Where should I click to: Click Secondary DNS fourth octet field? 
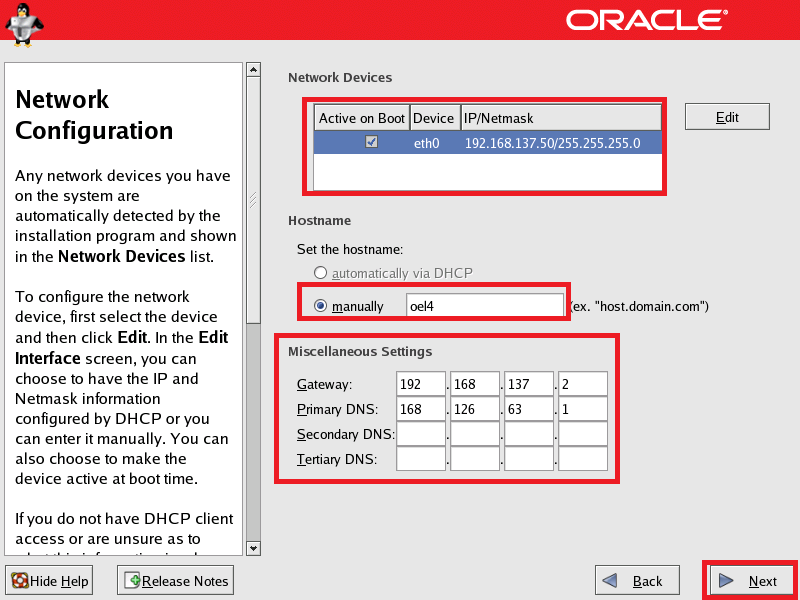583,434
